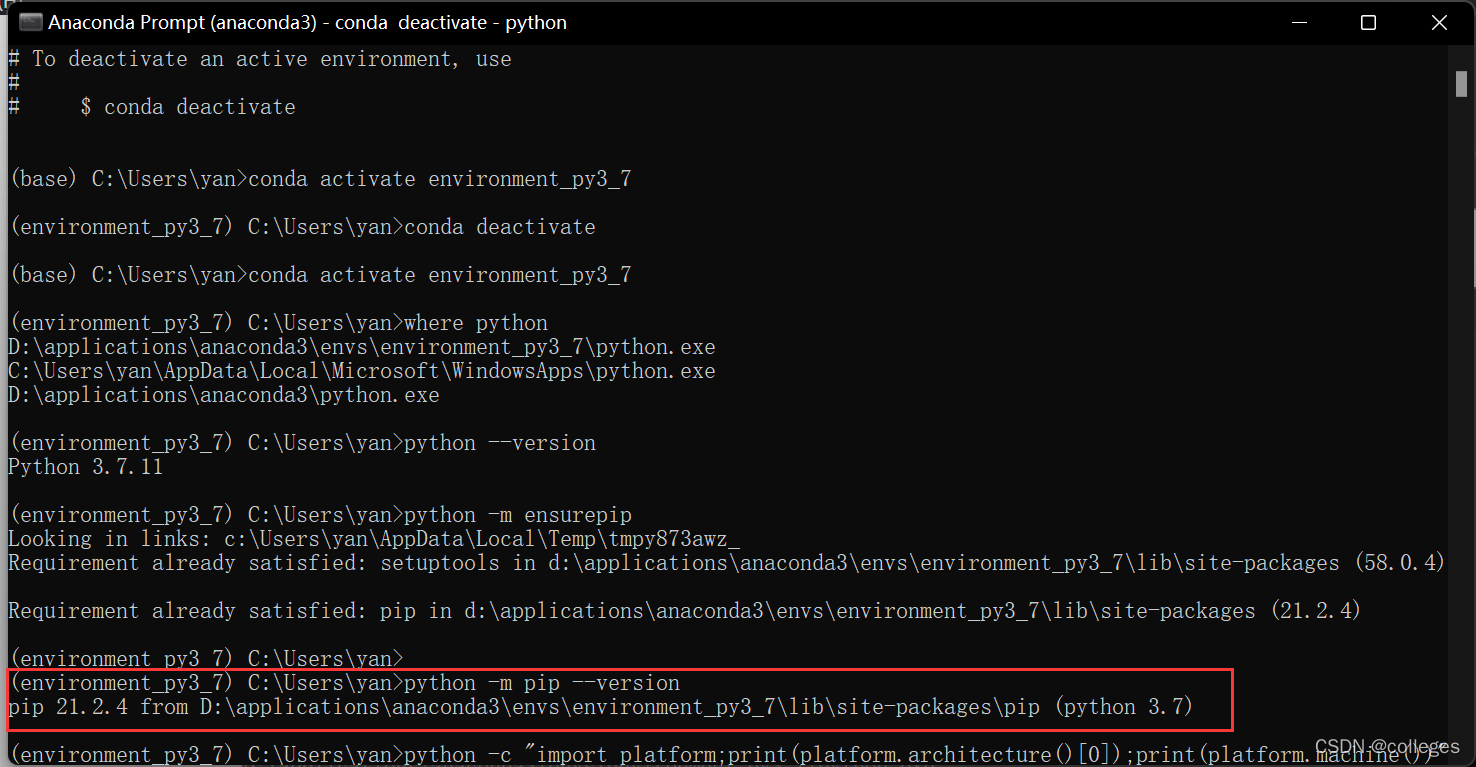The width and height of the screenshot is (1476, 767).
Task: Click the pip requirement already satisfied line
Action: [x=685, y=611]
